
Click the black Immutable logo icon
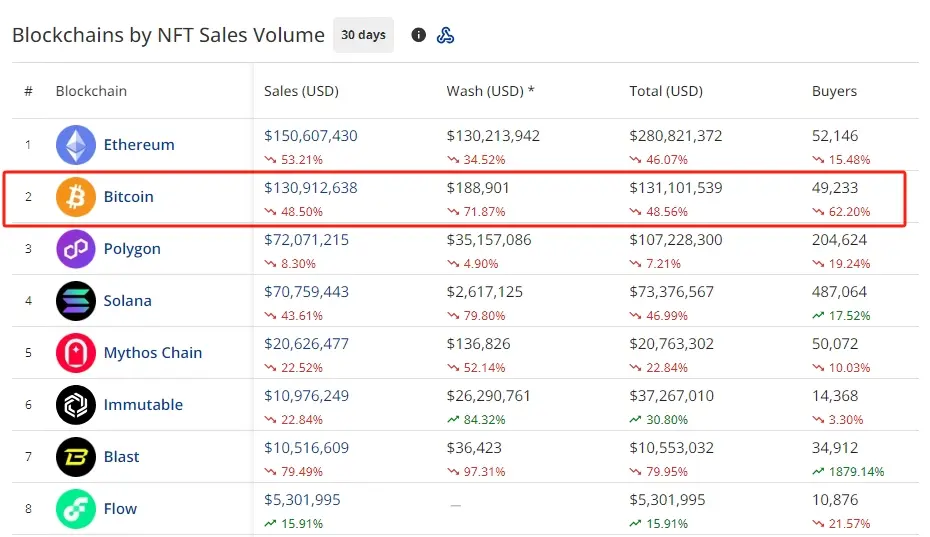(x=76, y=405)
